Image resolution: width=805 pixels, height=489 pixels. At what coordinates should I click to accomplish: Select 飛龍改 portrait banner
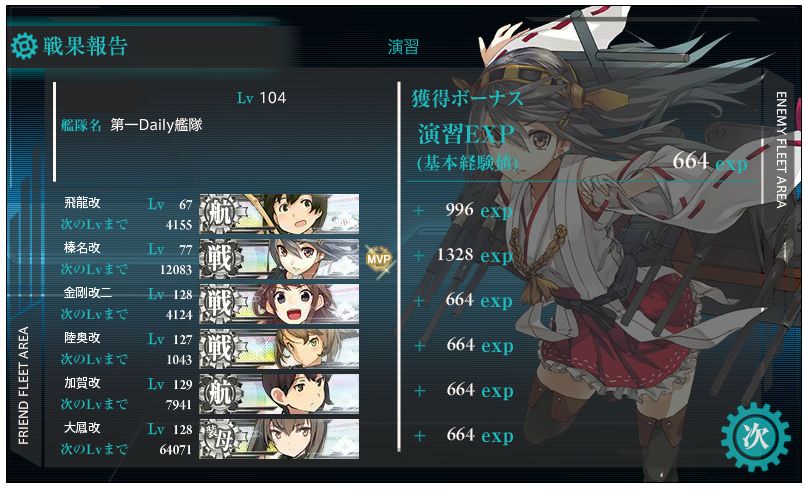pos(279,214)
